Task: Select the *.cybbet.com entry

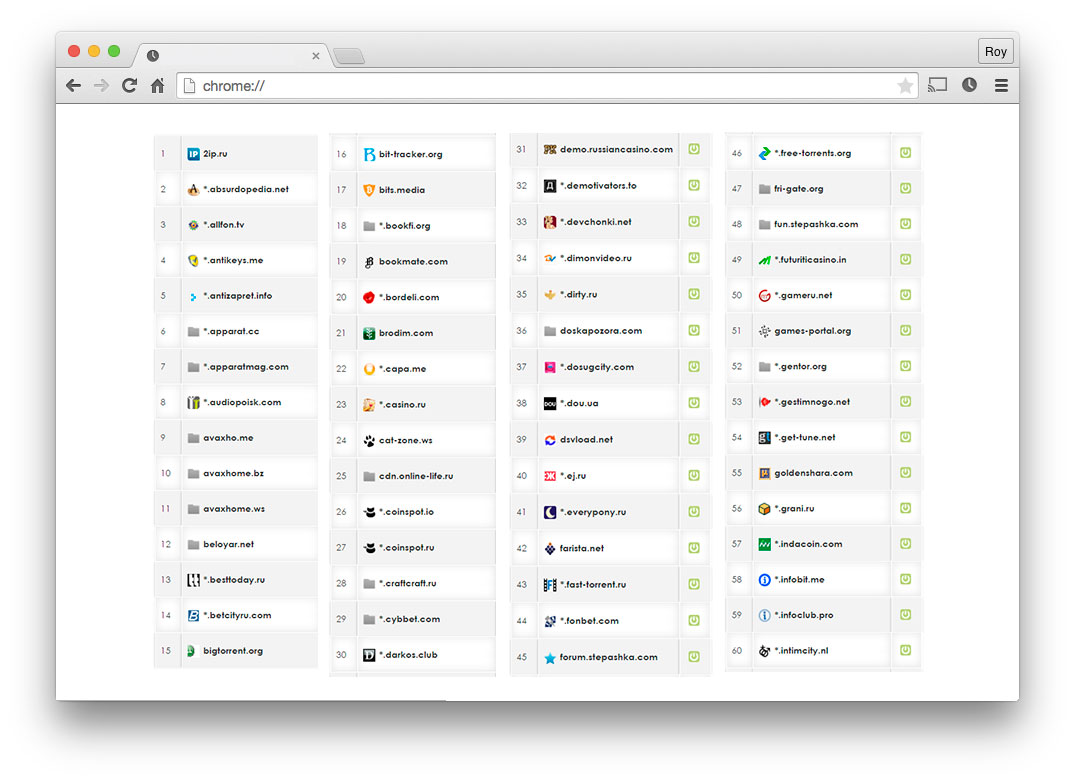Action: pyautogui.click(x=412, y=619)
